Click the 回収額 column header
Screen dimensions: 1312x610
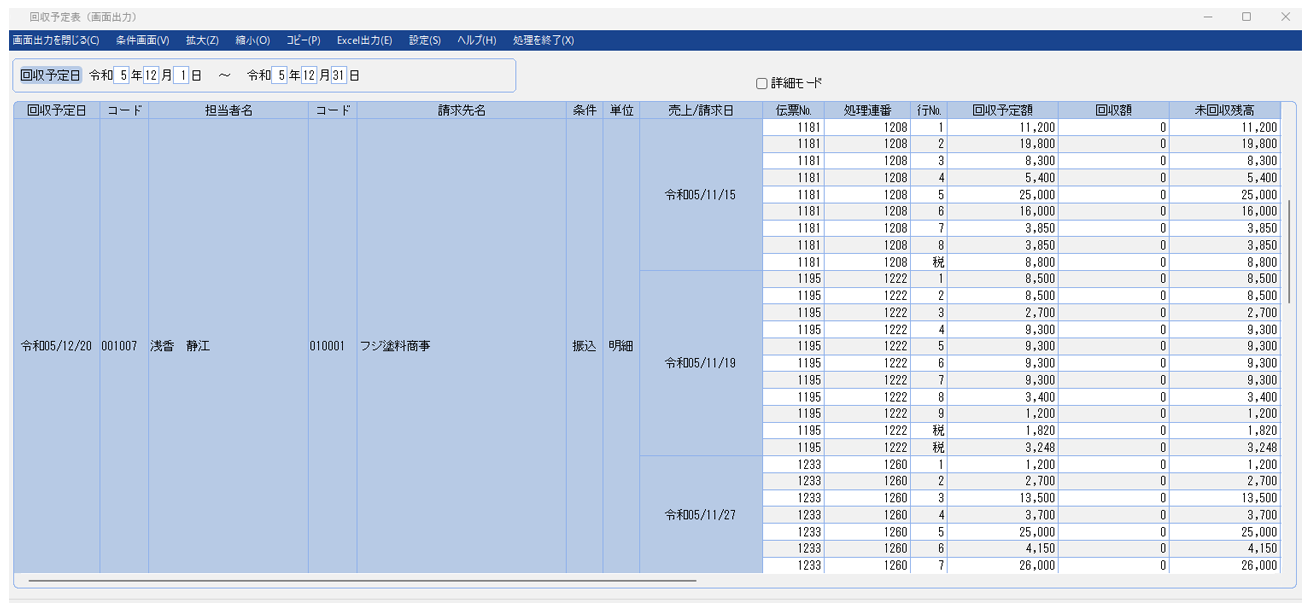tap(1113, 110)
